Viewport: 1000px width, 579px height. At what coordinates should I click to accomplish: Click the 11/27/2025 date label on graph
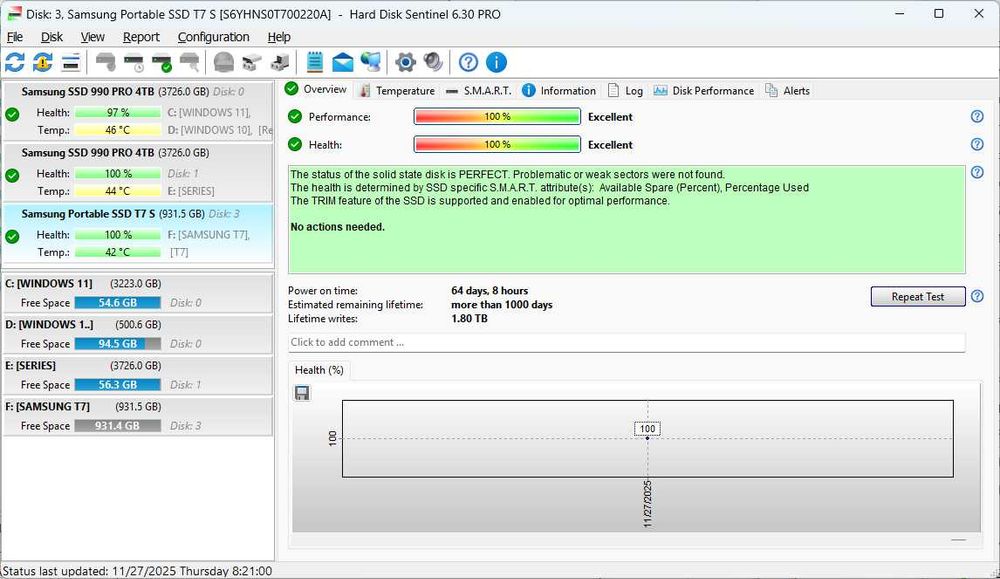[647, 504]
